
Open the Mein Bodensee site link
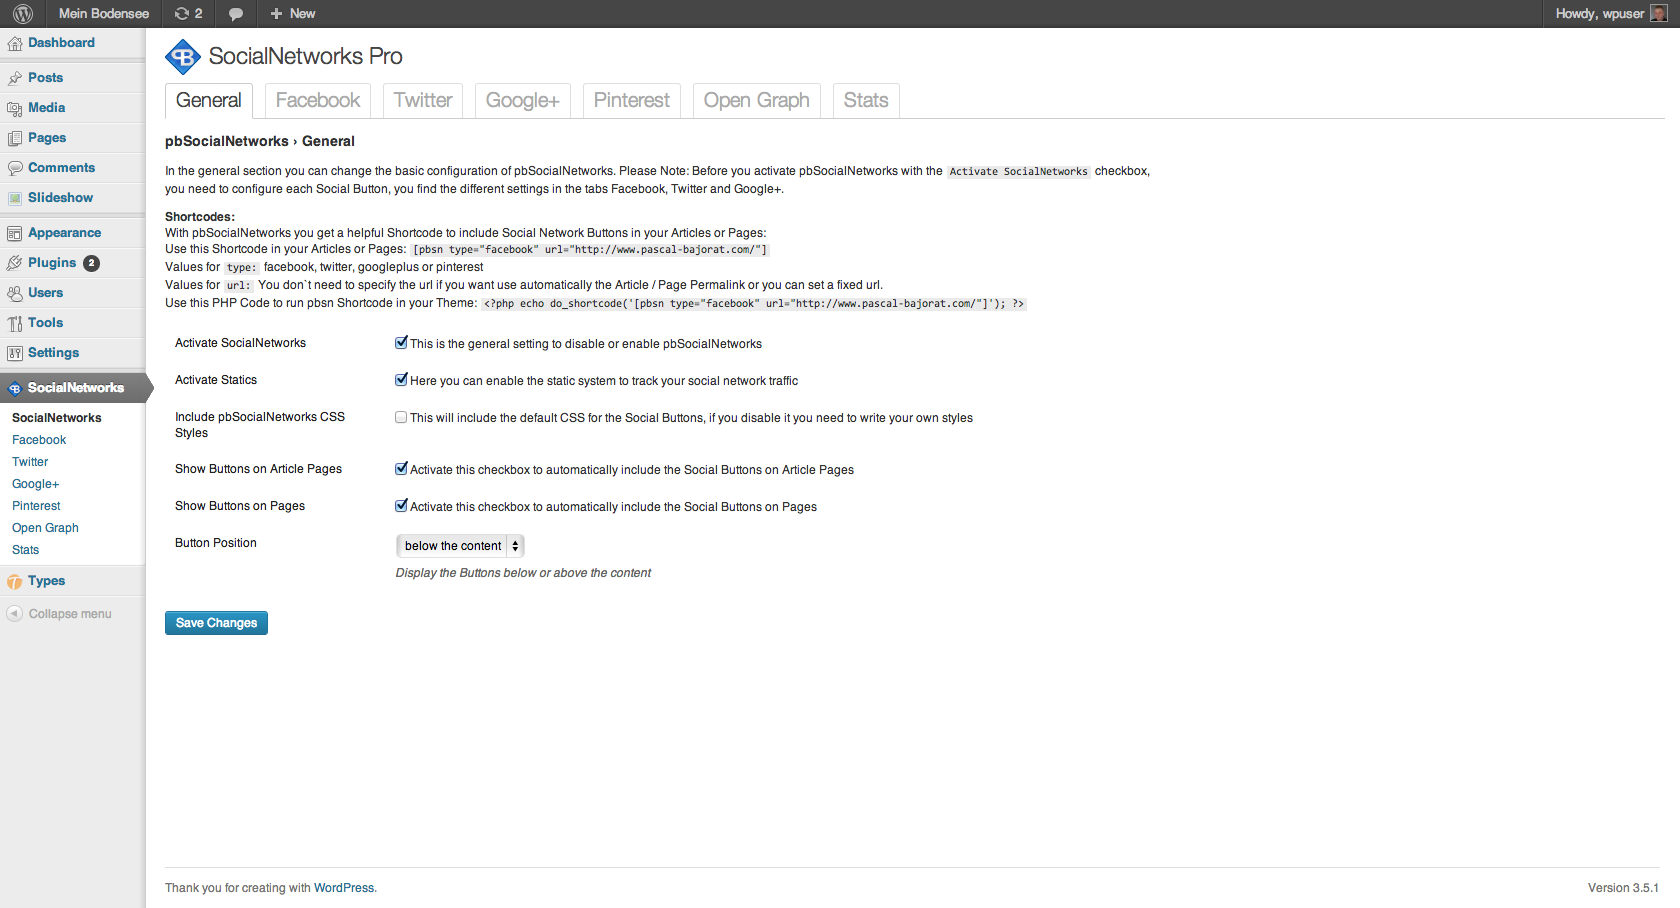pyautogui.click(x=104, y=14)
